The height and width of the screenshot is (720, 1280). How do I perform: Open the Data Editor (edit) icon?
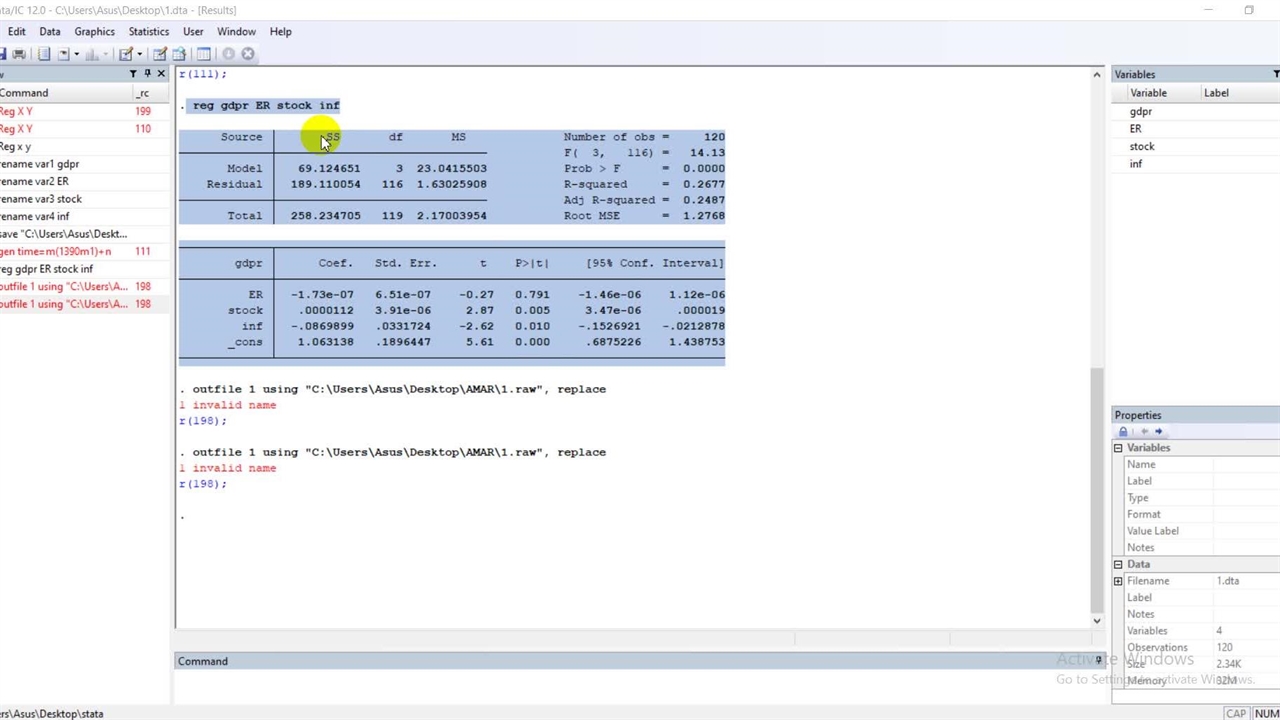[160, 54]
